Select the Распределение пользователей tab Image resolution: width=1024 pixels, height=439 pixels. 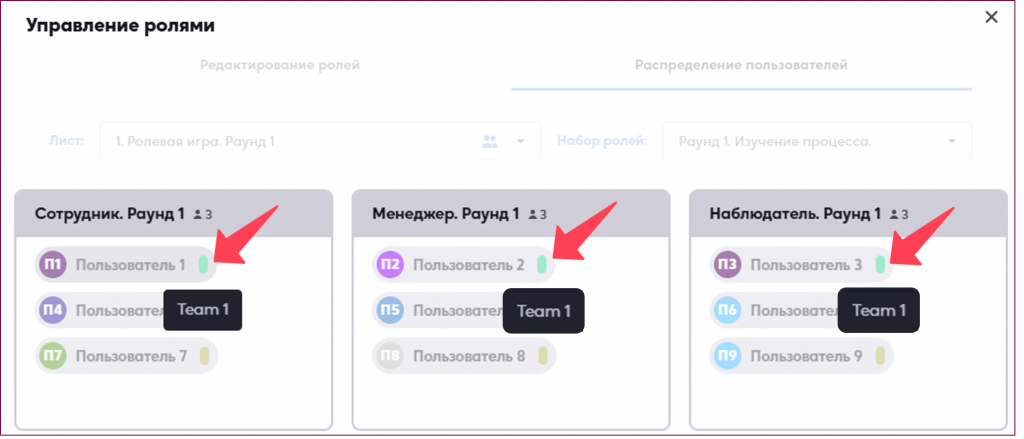(x=741, y=65)
